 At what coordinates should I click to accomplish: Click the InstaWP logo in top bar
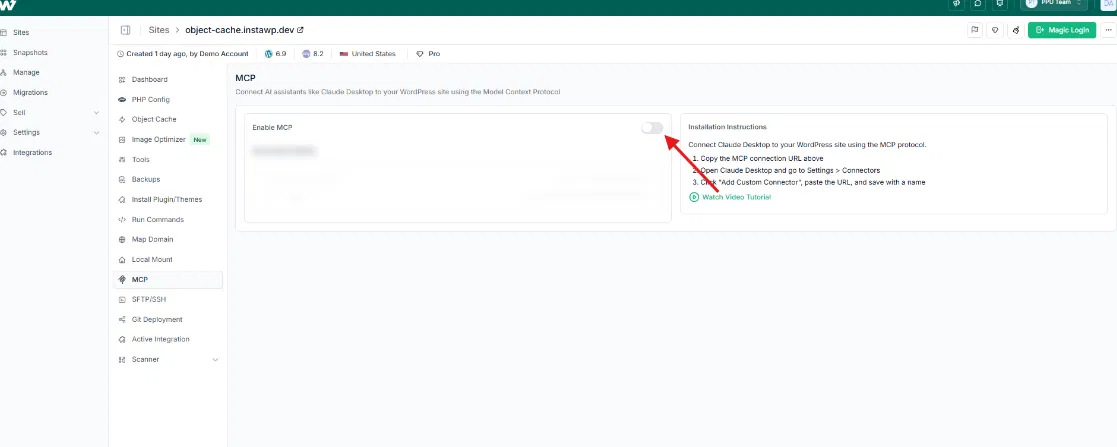[x=8, y=5]
